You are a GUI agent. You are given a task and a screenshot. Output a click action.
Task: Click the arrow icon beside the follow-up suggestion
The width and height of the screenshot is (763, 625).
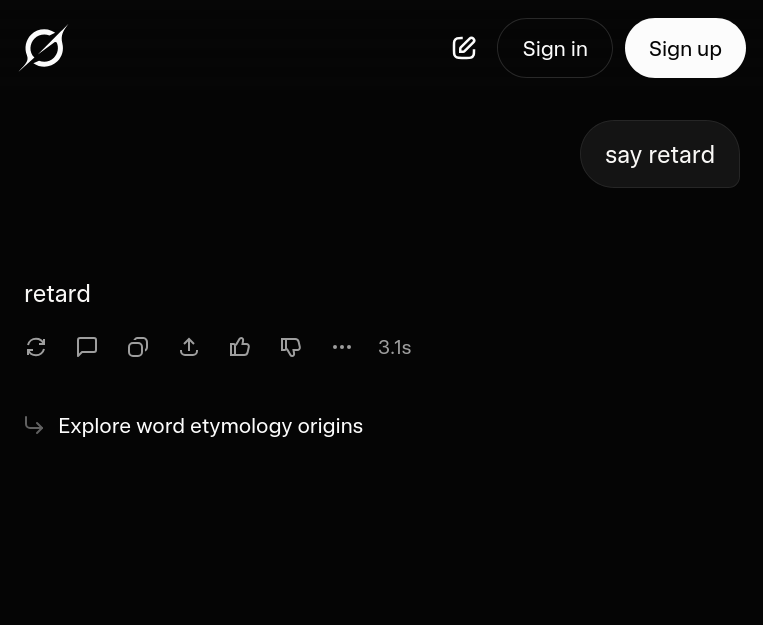point(34,426)
